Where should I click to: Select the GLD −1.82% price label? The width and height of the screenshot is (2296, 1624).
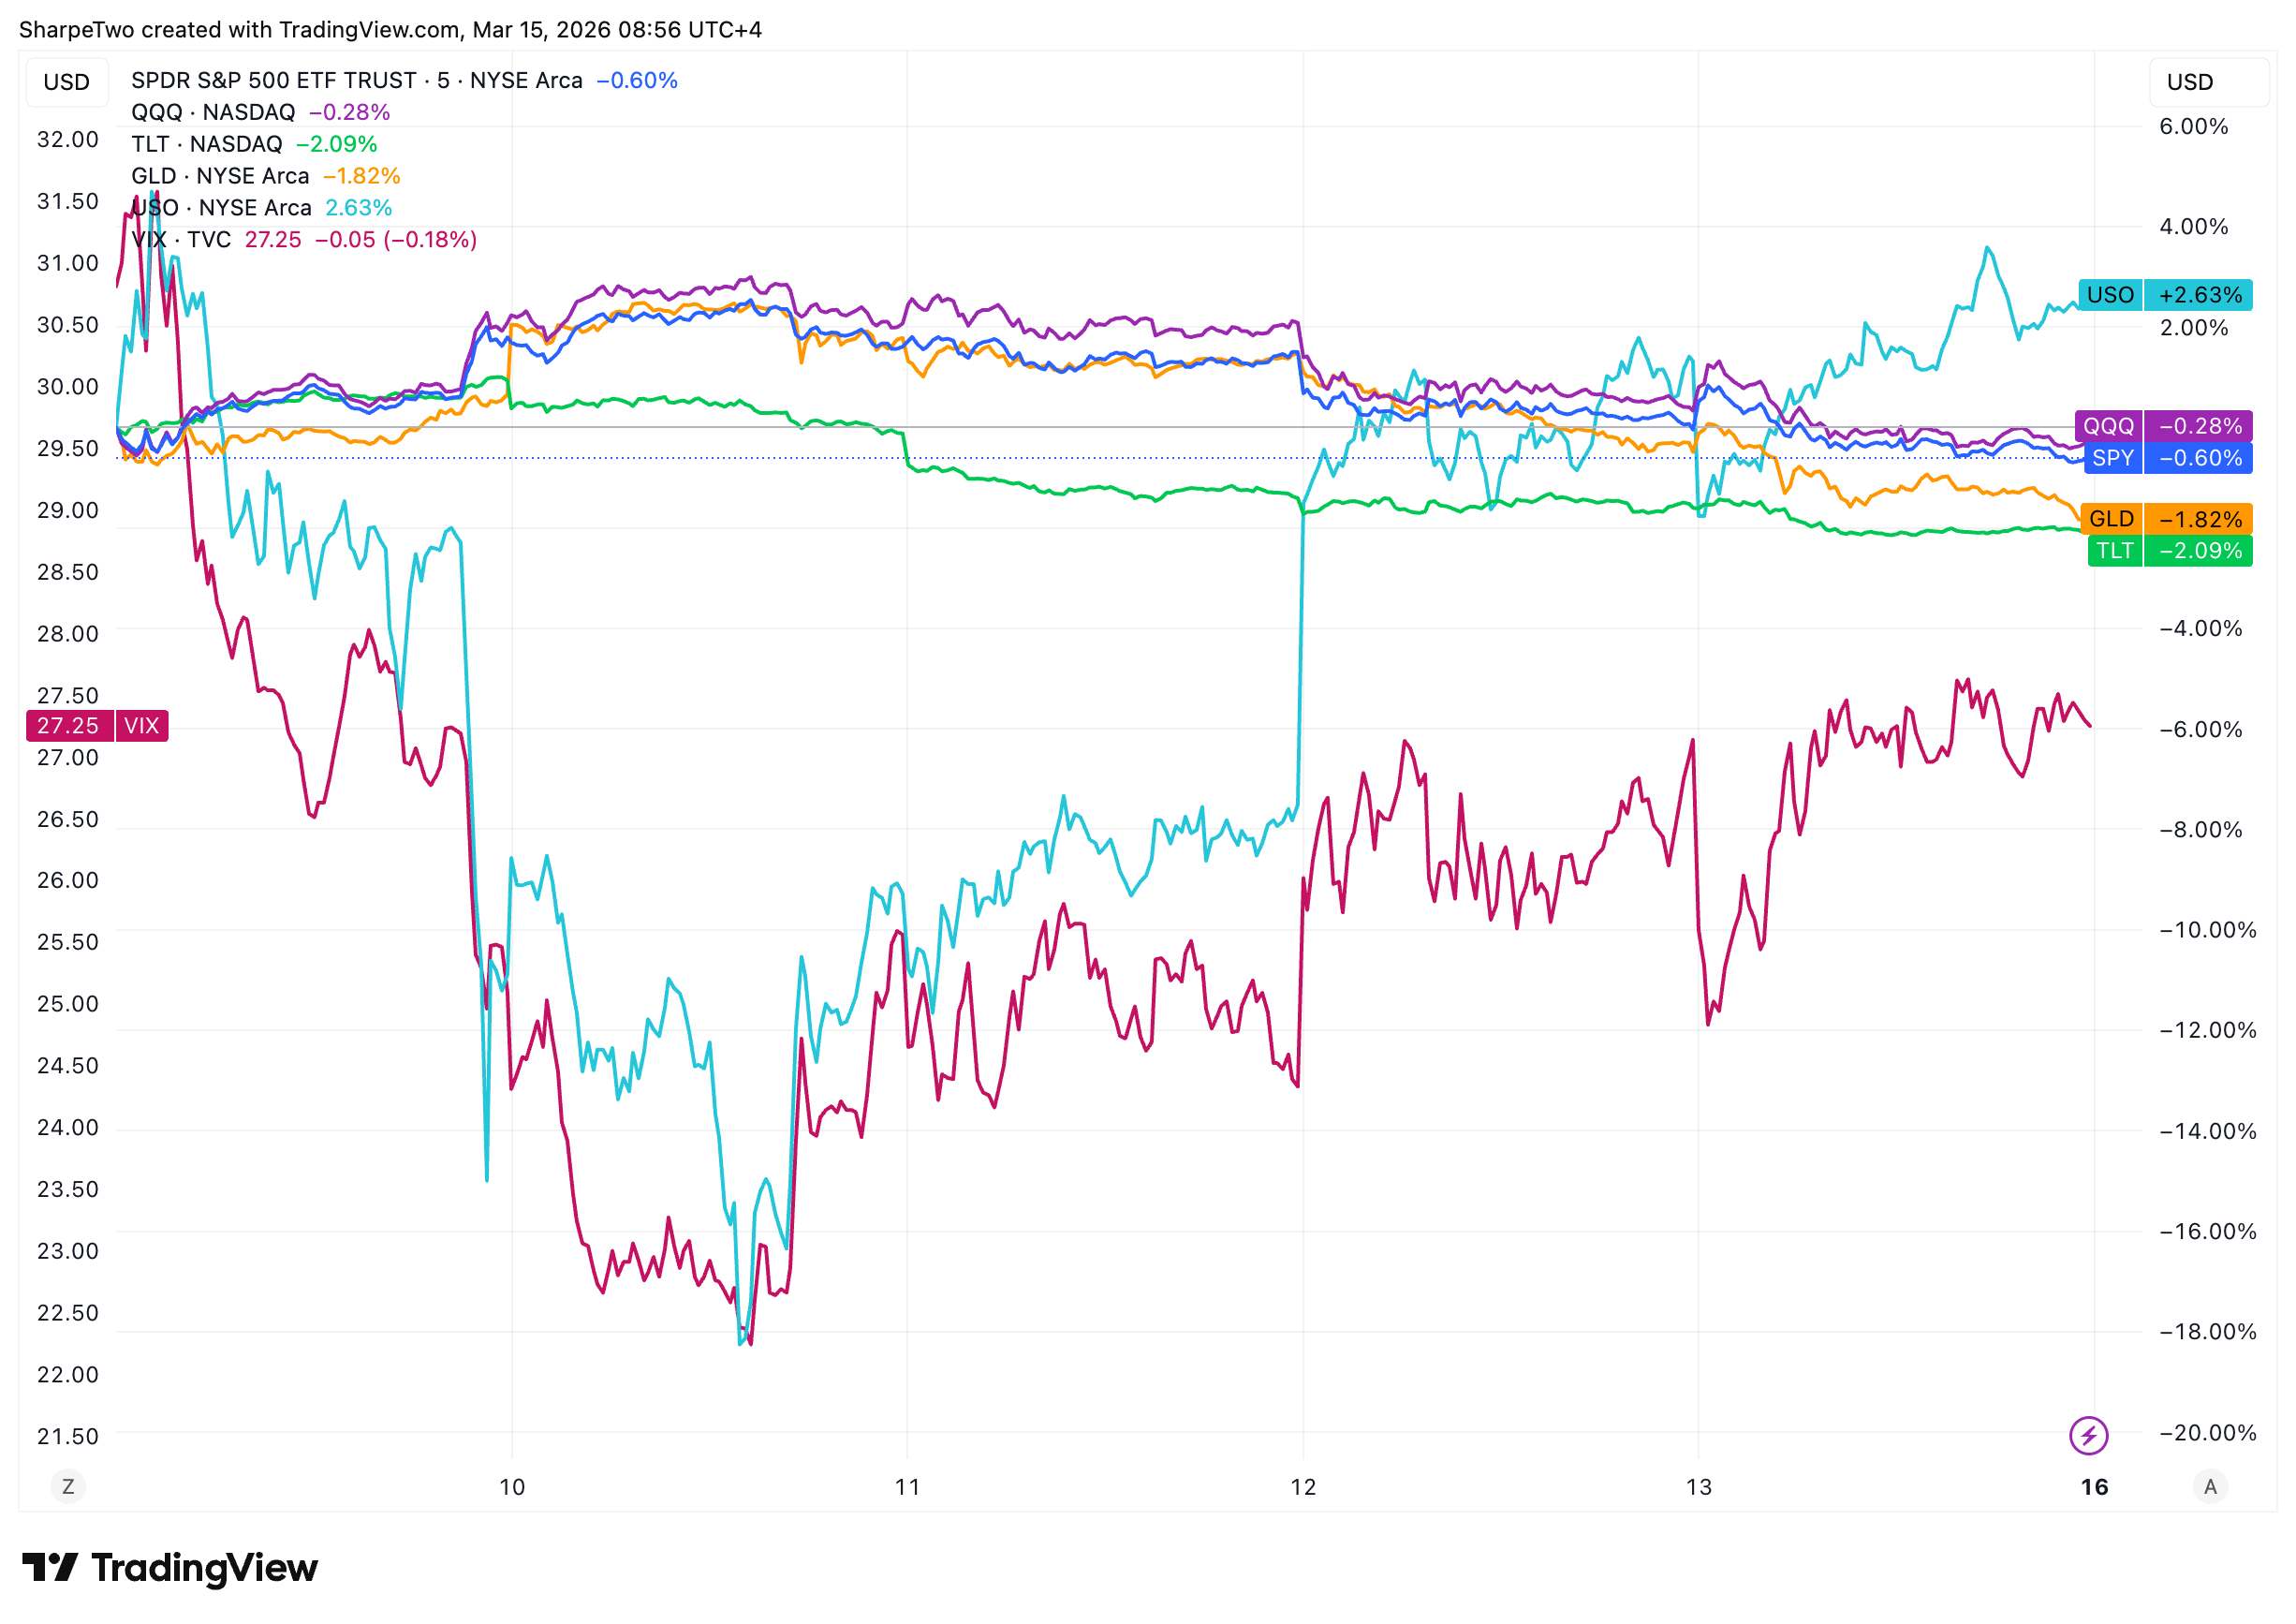tap(2166, 519)
